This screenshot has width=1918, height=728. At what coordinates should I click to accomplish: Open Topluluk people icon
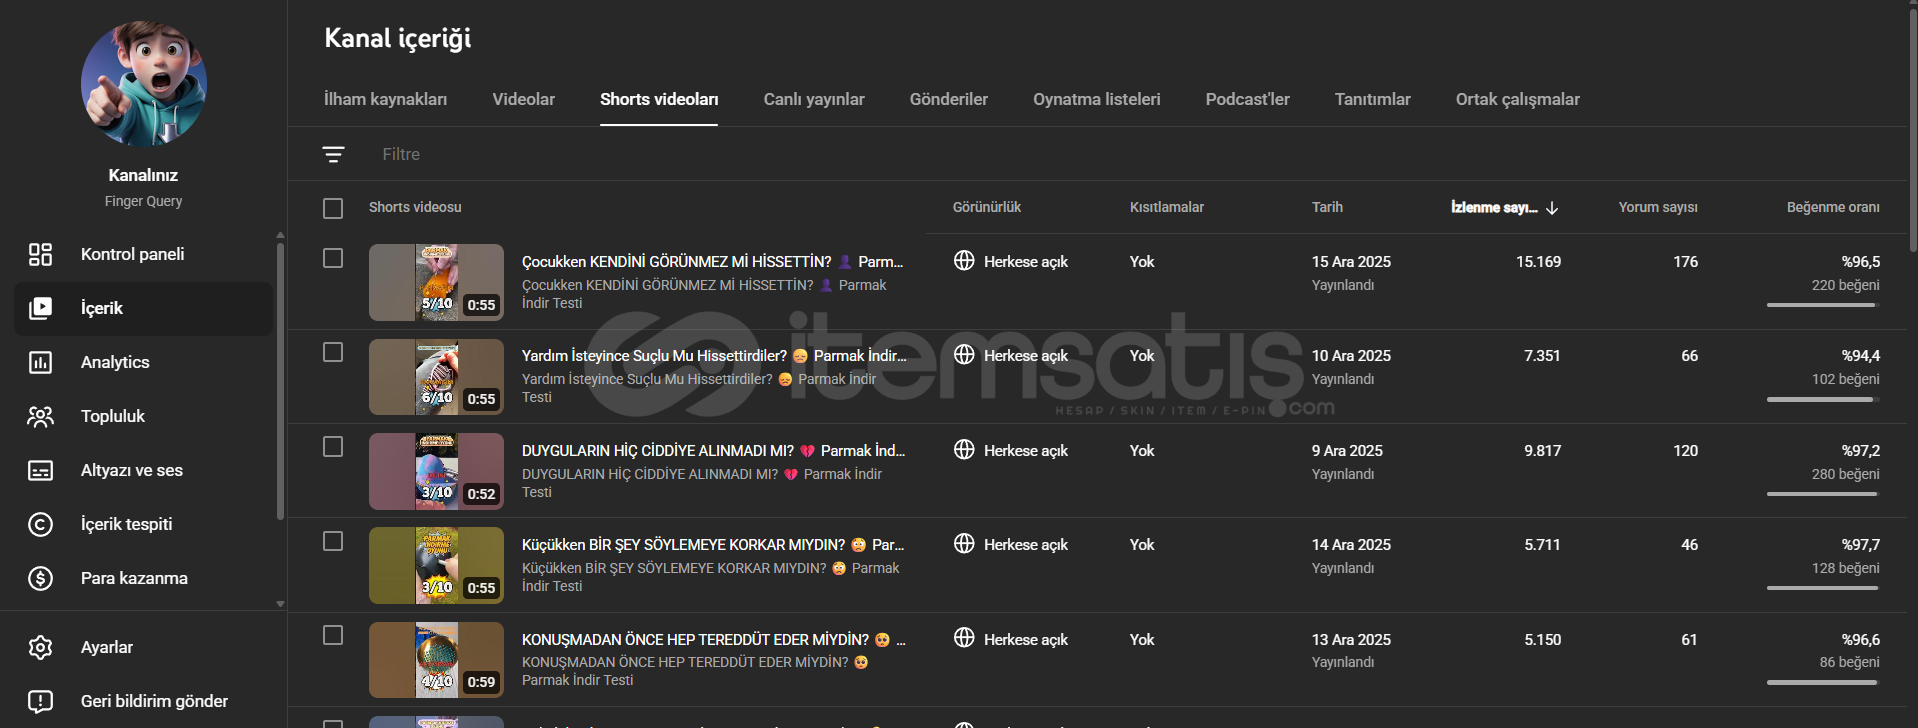click(x=40, y=416)
